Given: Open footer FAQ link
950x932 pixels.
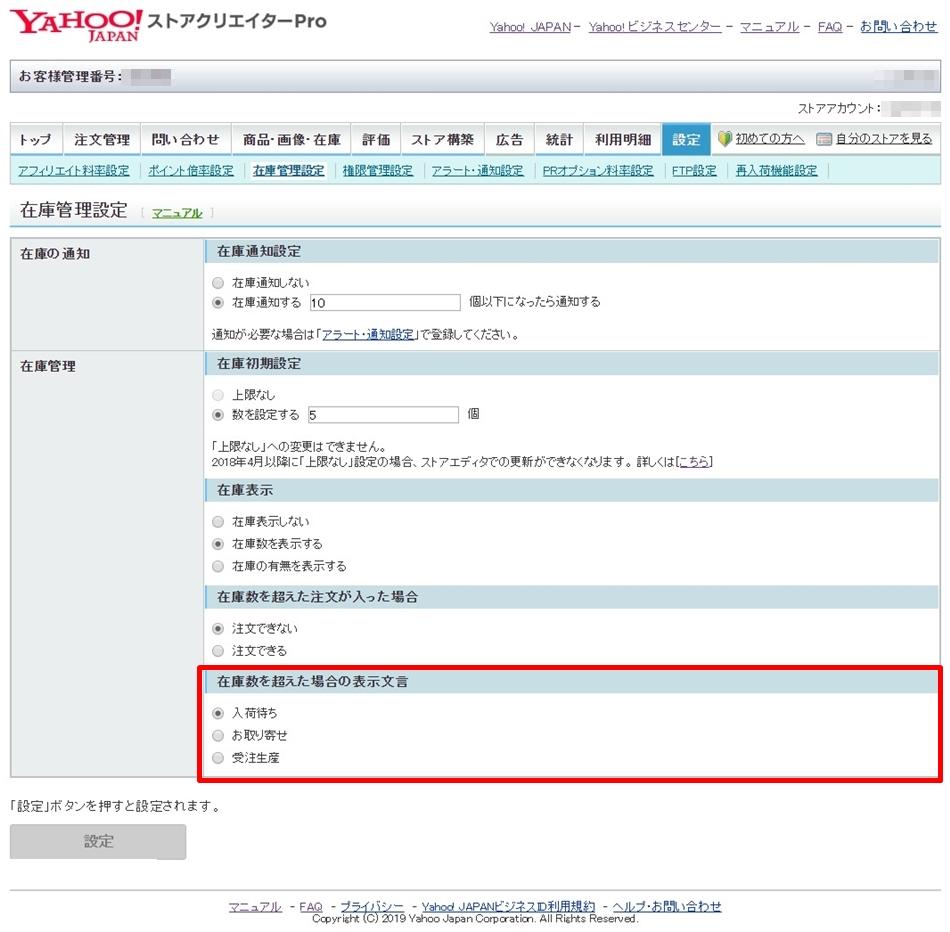Looking at the screenshot, I should click(311, 907).
